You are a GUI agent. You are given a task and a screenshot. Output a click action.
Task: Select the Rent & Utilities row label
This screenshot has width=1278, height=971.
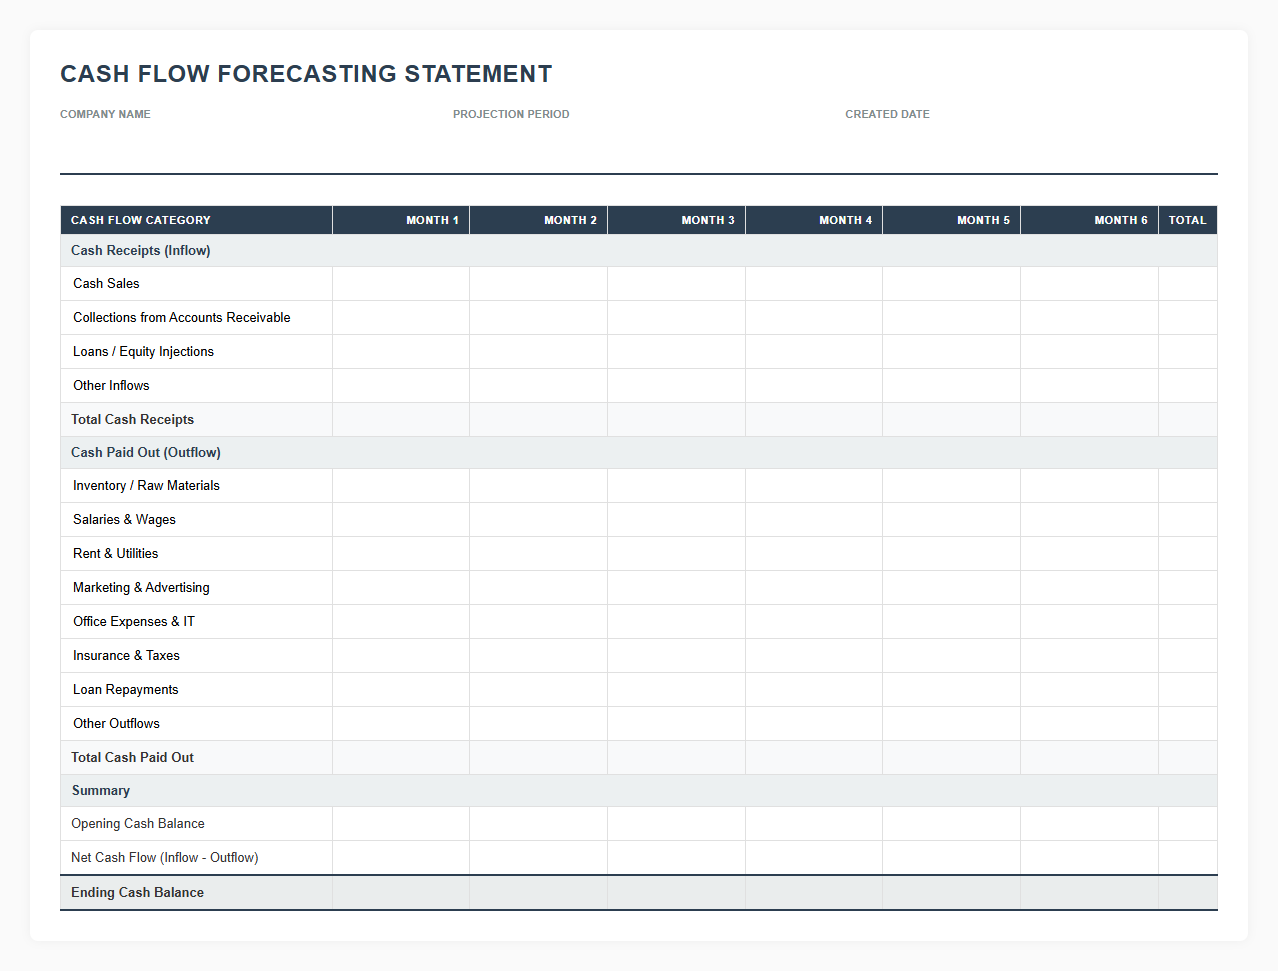115,554
